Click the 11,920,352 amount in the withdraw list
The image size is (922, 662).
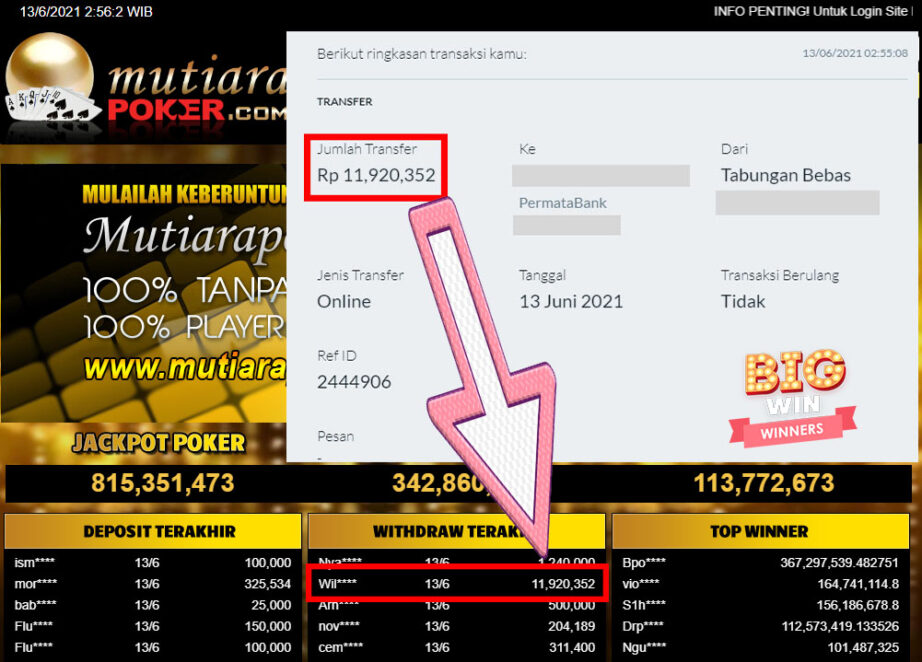(x=563, y=584)
